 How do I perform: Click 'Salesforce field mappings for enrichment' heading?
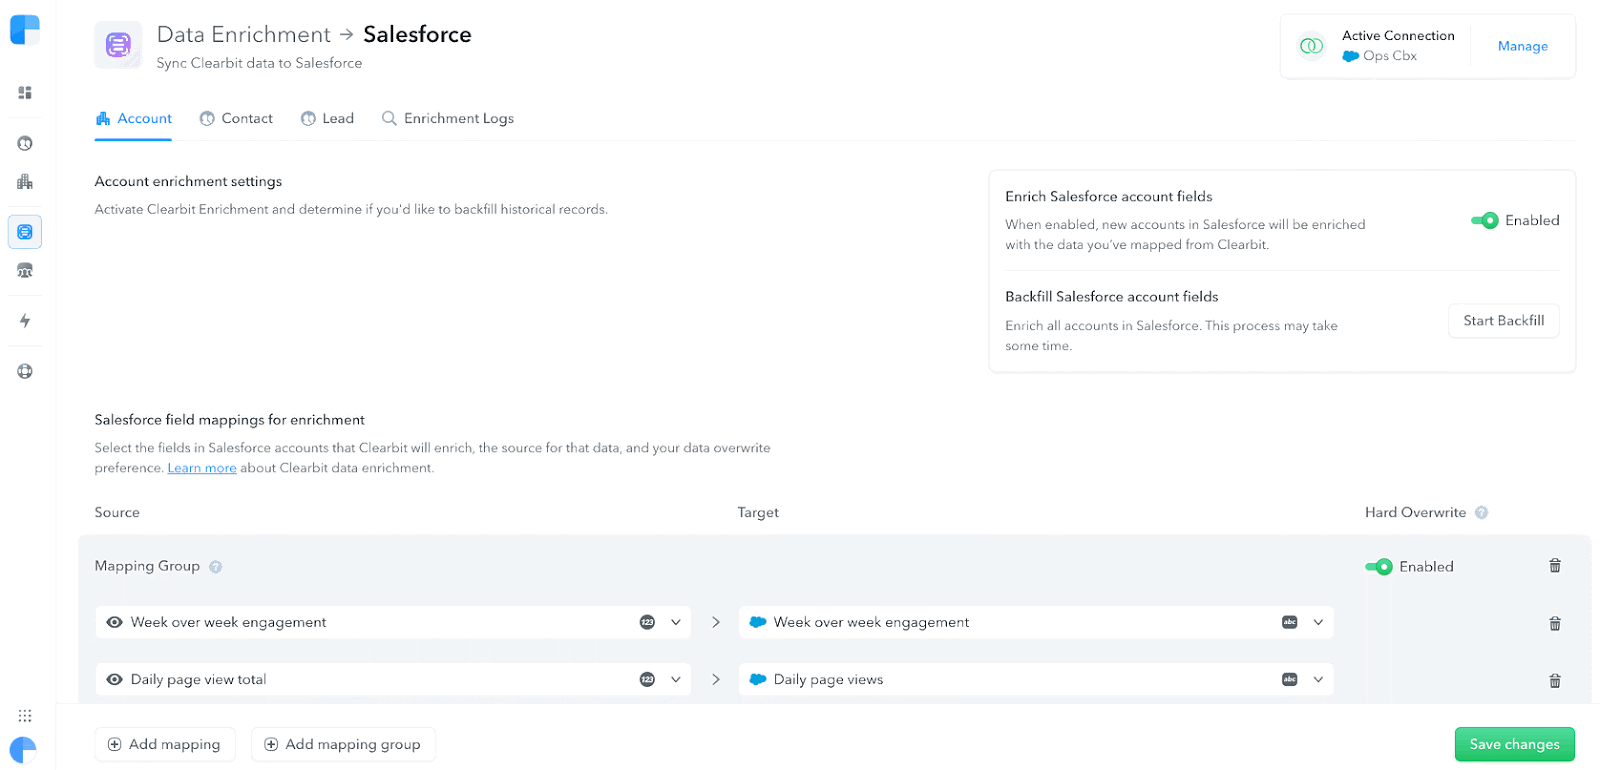(229, 420)
